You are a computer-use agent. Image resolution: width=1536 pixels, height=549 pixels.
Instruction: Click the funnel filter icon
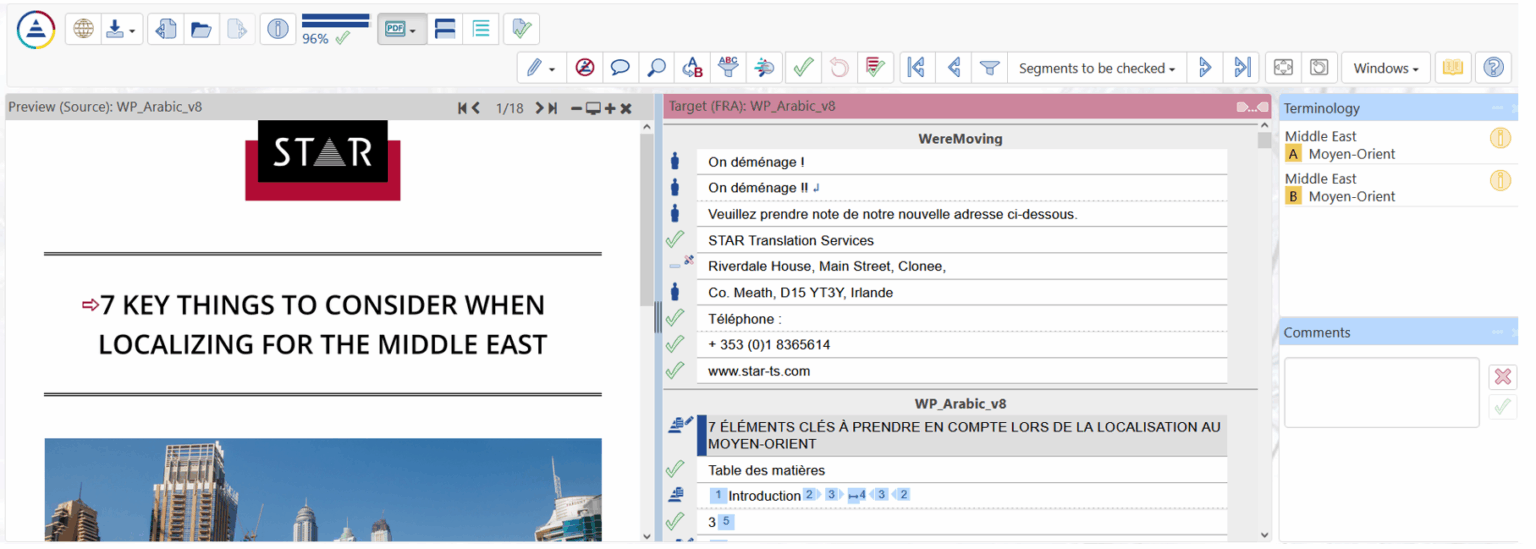[x=989, y=68]
